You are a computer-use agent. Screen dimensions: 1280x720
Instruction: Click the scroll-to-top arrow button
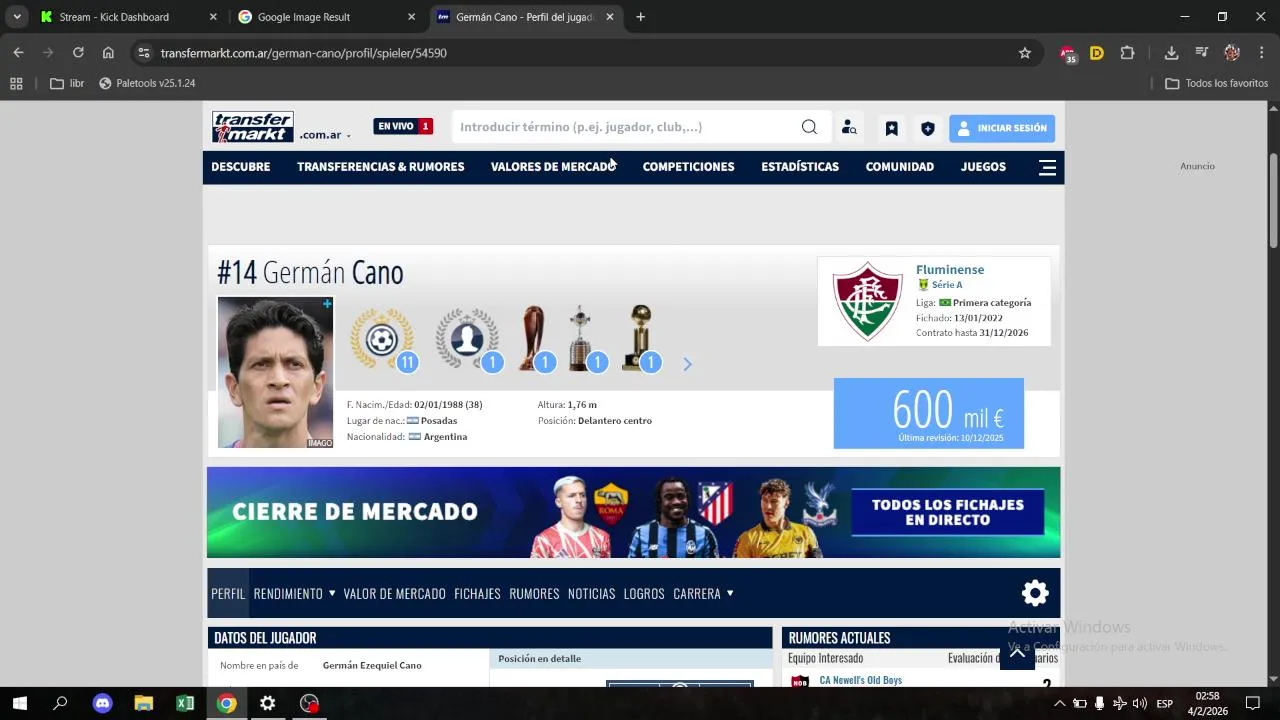[x=1017, y=653]
